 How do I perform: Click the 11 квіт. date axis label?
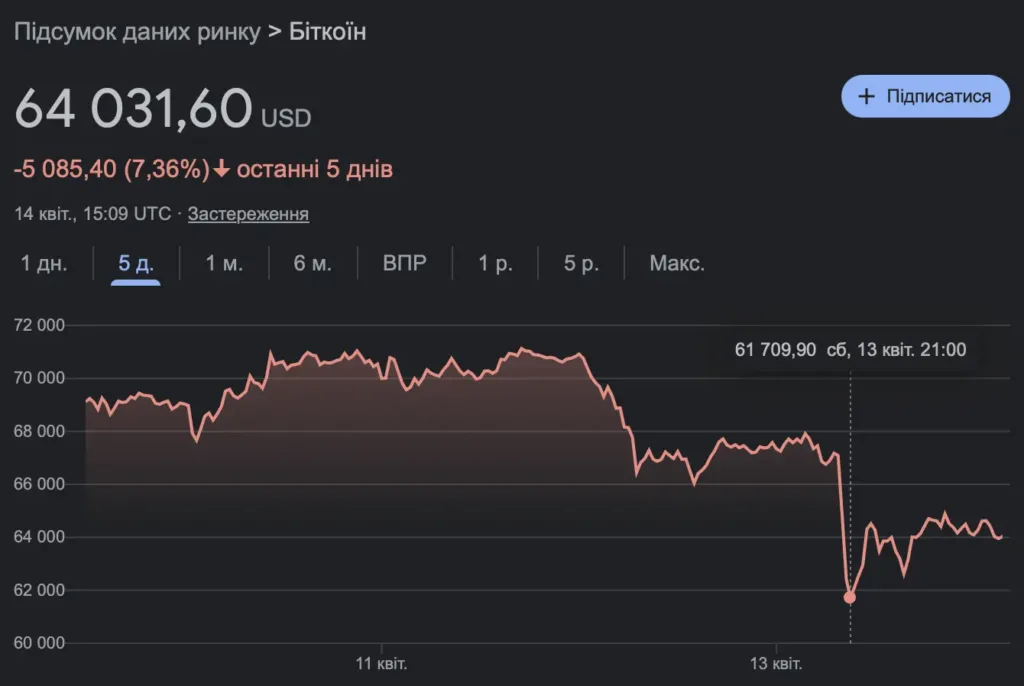(x=381, y=663)
